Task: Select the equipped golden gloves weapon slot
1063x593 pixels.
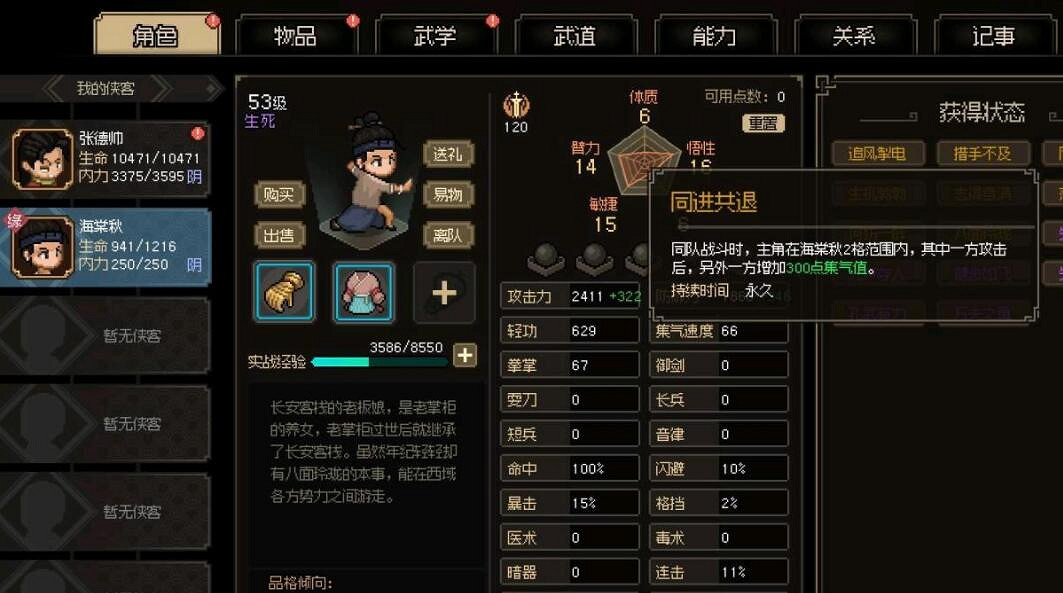Action: pos(284,291)
